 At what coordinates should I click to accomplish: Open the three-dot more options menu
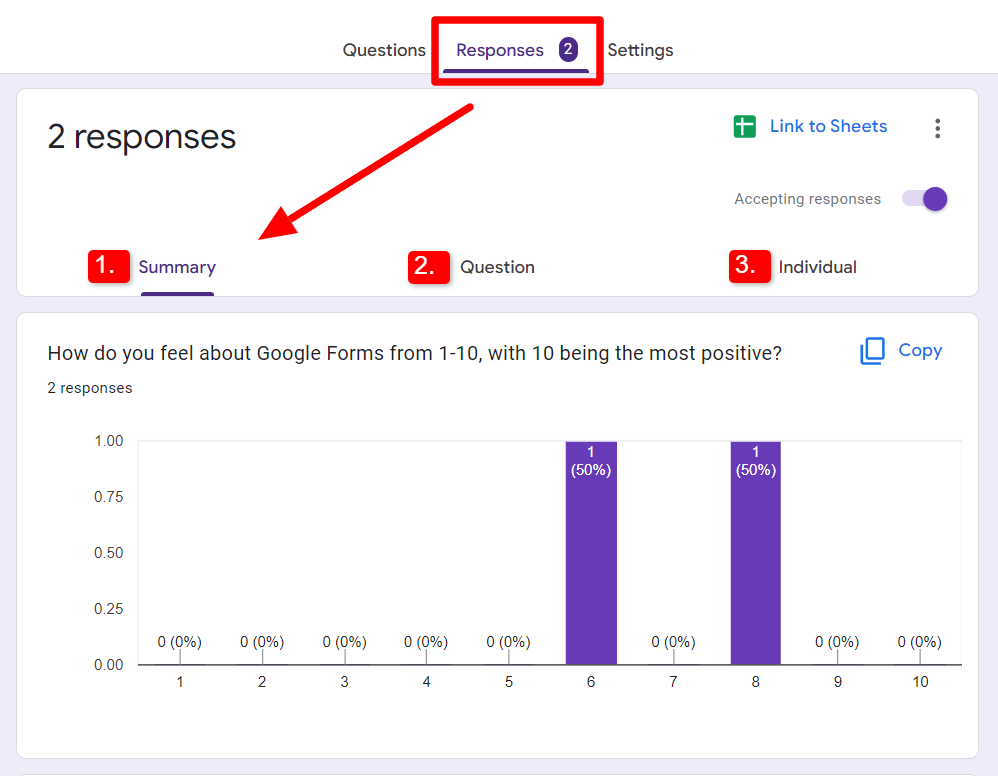(938, 128)
